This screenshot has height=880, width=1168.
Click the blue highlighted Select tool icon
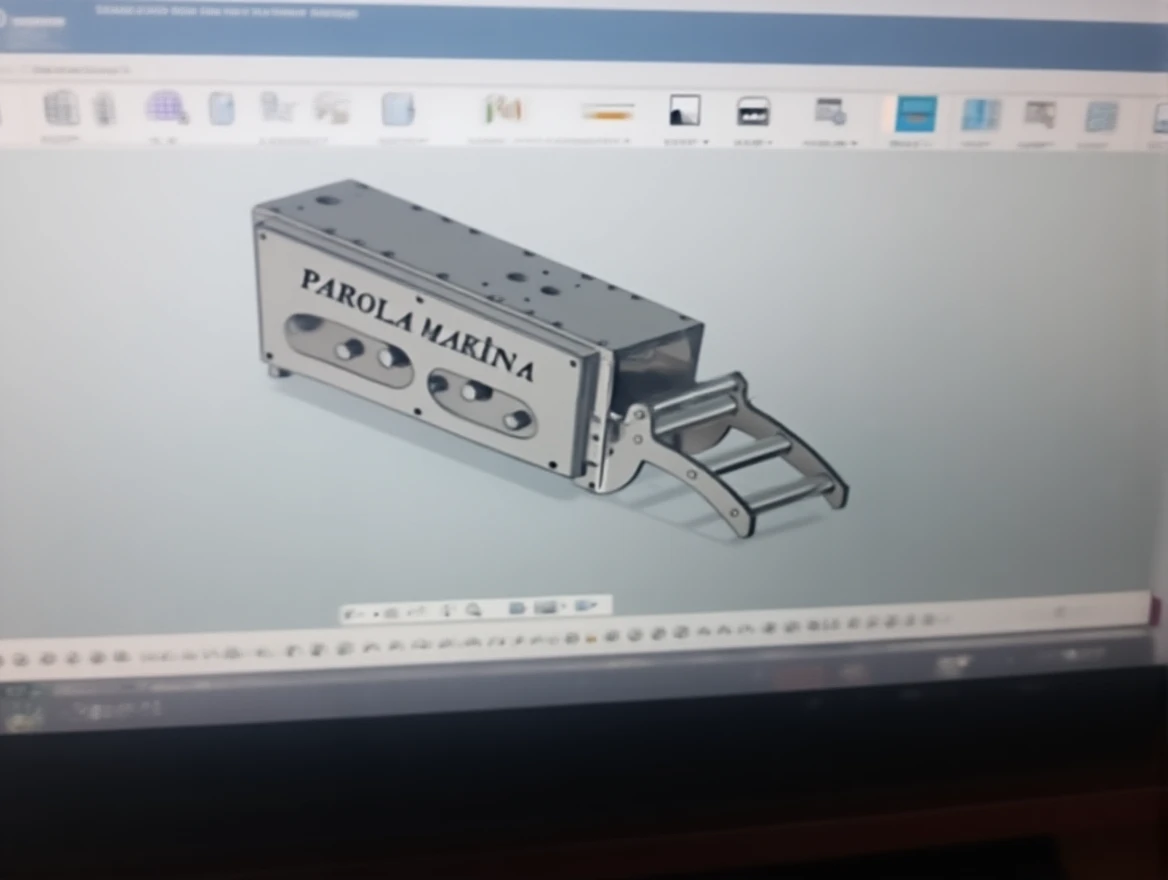click(x=916, y=114)
